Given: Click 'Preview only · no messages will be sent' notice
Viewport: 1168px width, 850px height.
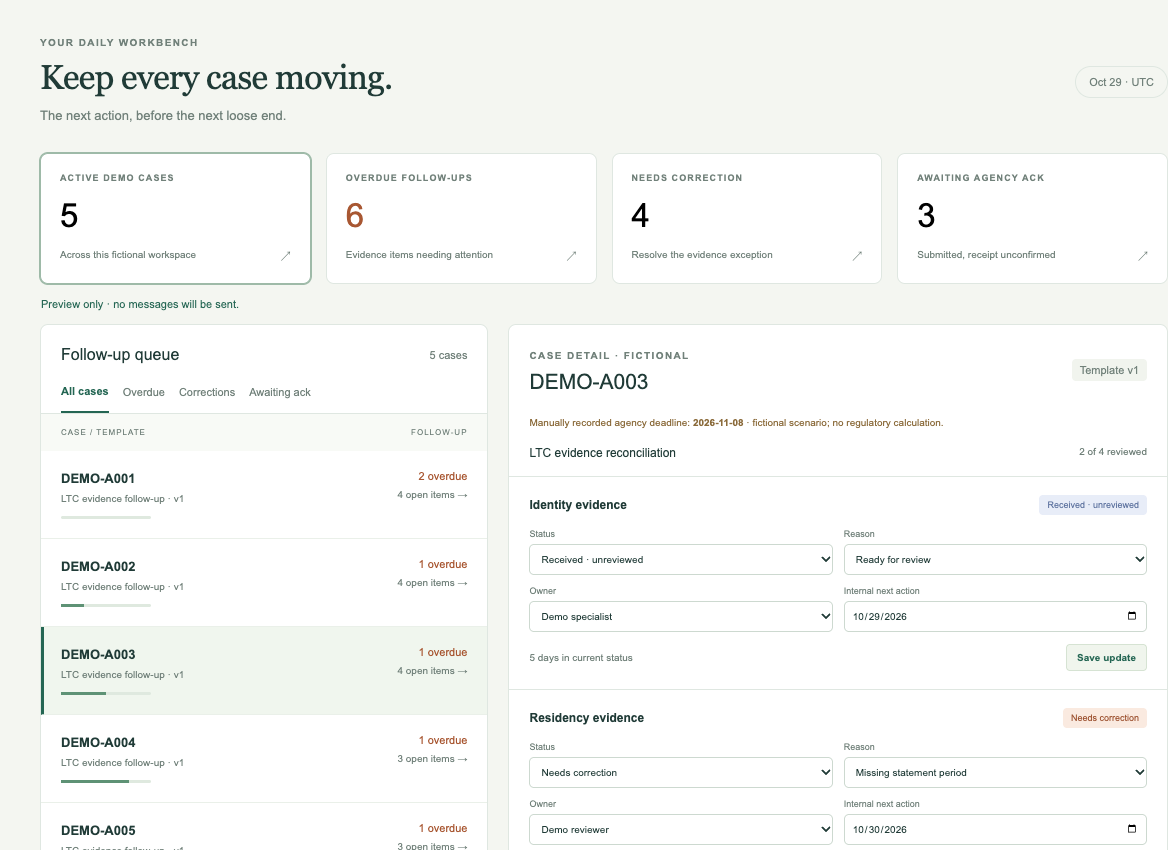Looking at the screenshot, I should (140, 304).
